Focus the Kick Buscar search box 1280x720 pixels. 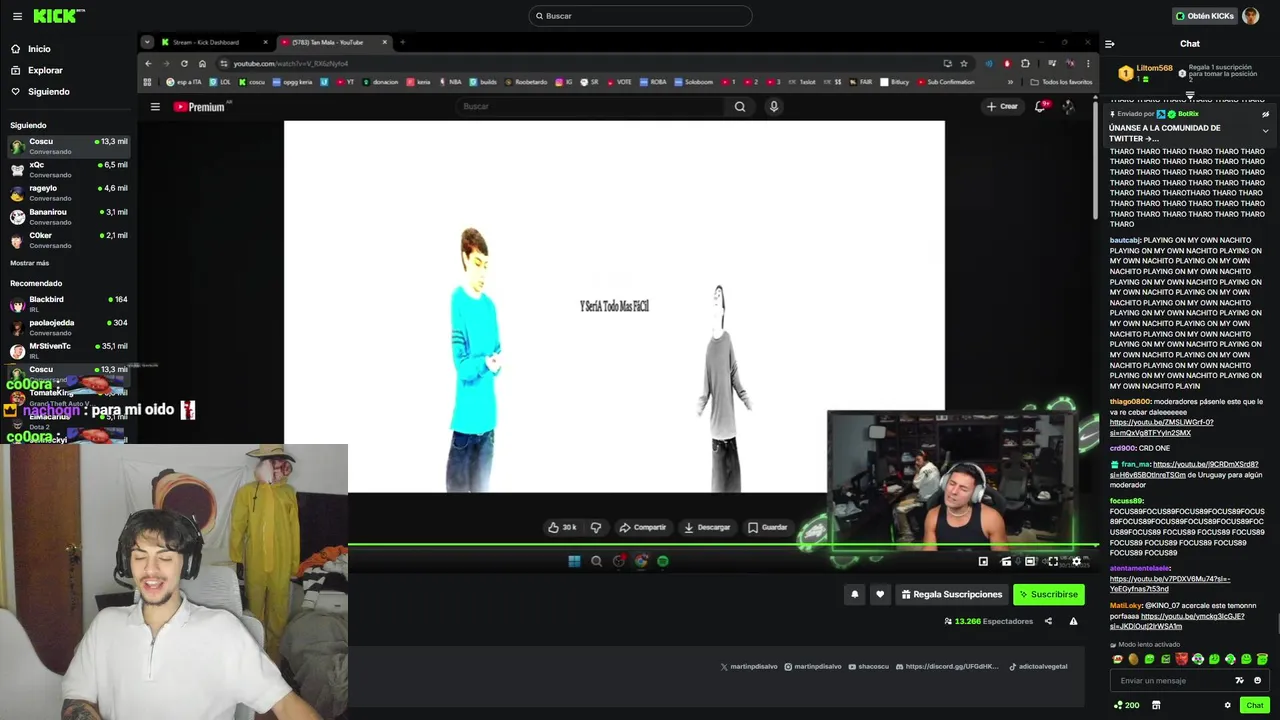pyautogui.click(x=640, y=16)
